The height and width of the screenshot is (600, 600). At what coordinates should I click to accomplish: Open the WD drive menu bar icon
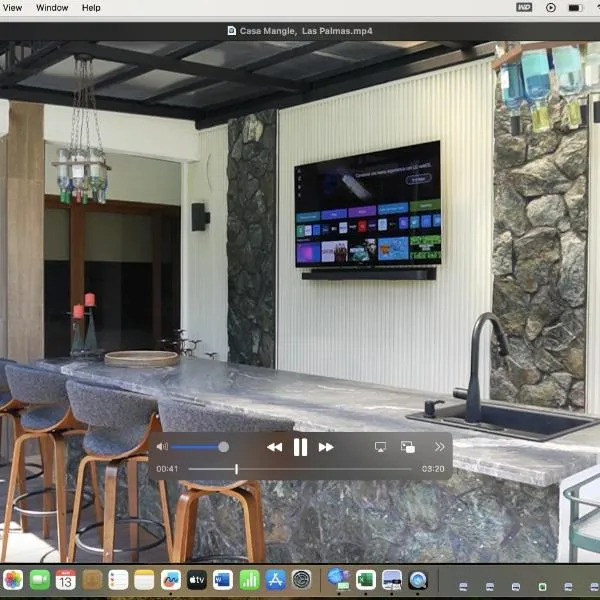[x=523, y=8]
